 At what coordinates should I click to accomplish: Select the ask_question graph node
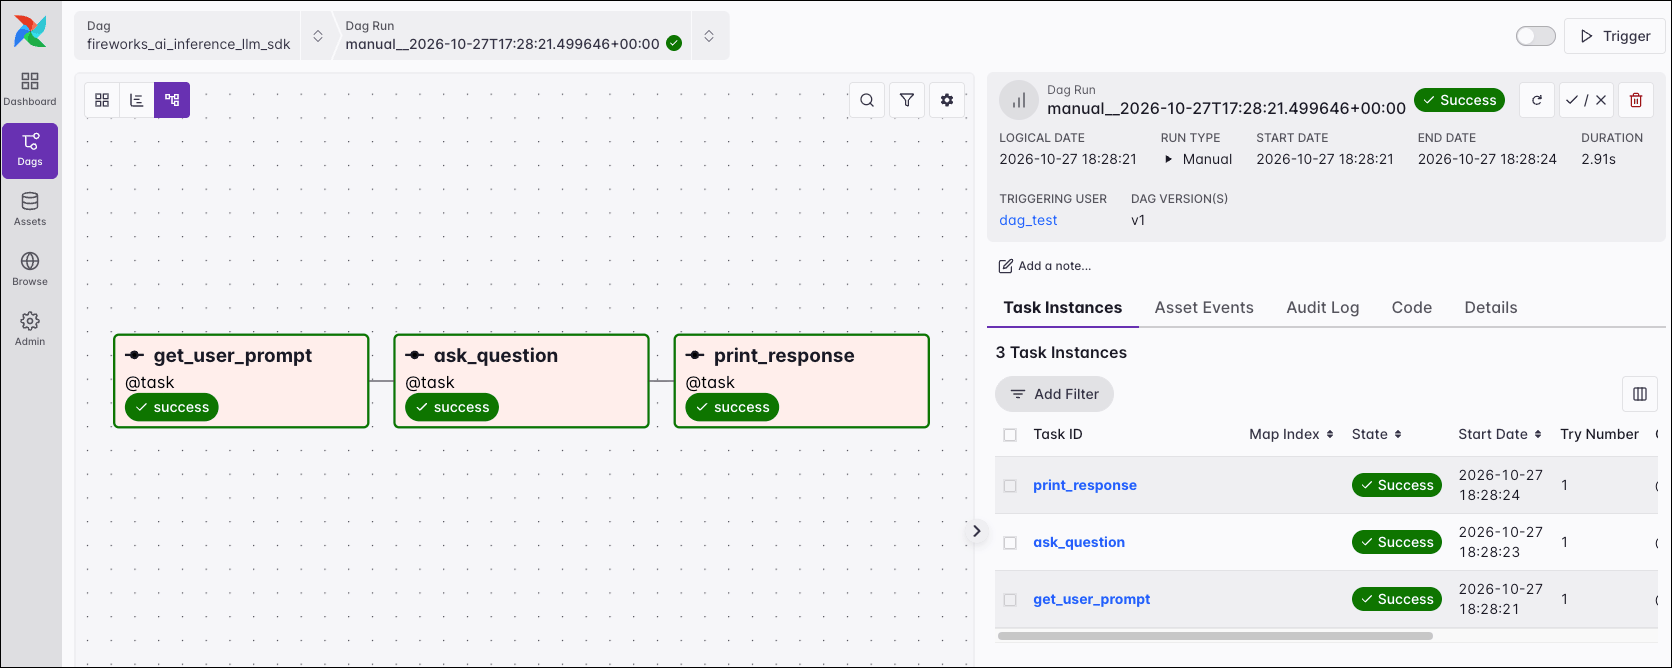coord(521,381)
